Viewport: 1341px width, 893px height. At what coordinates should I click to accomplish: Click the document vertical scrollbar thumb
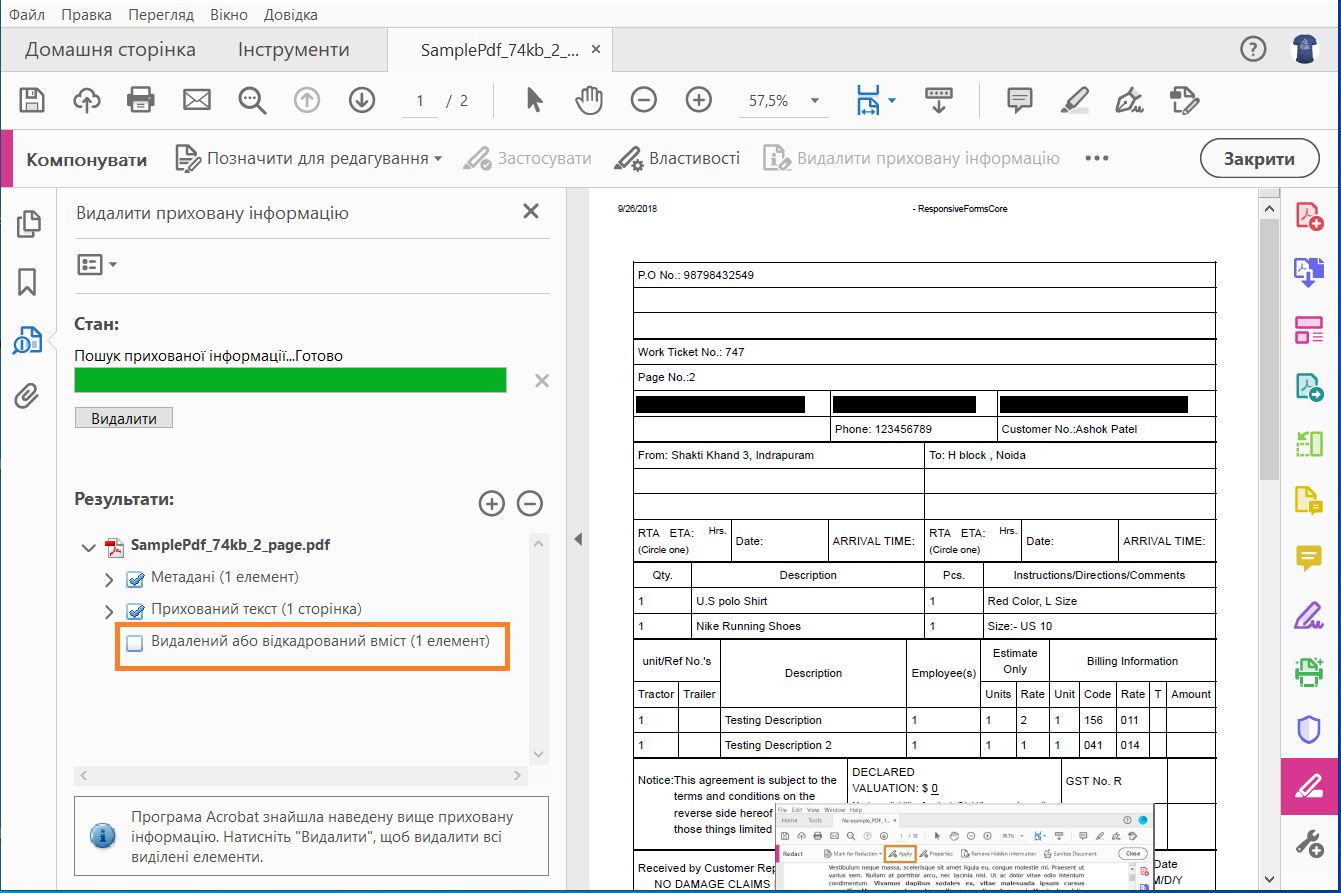click(1267, 350)
